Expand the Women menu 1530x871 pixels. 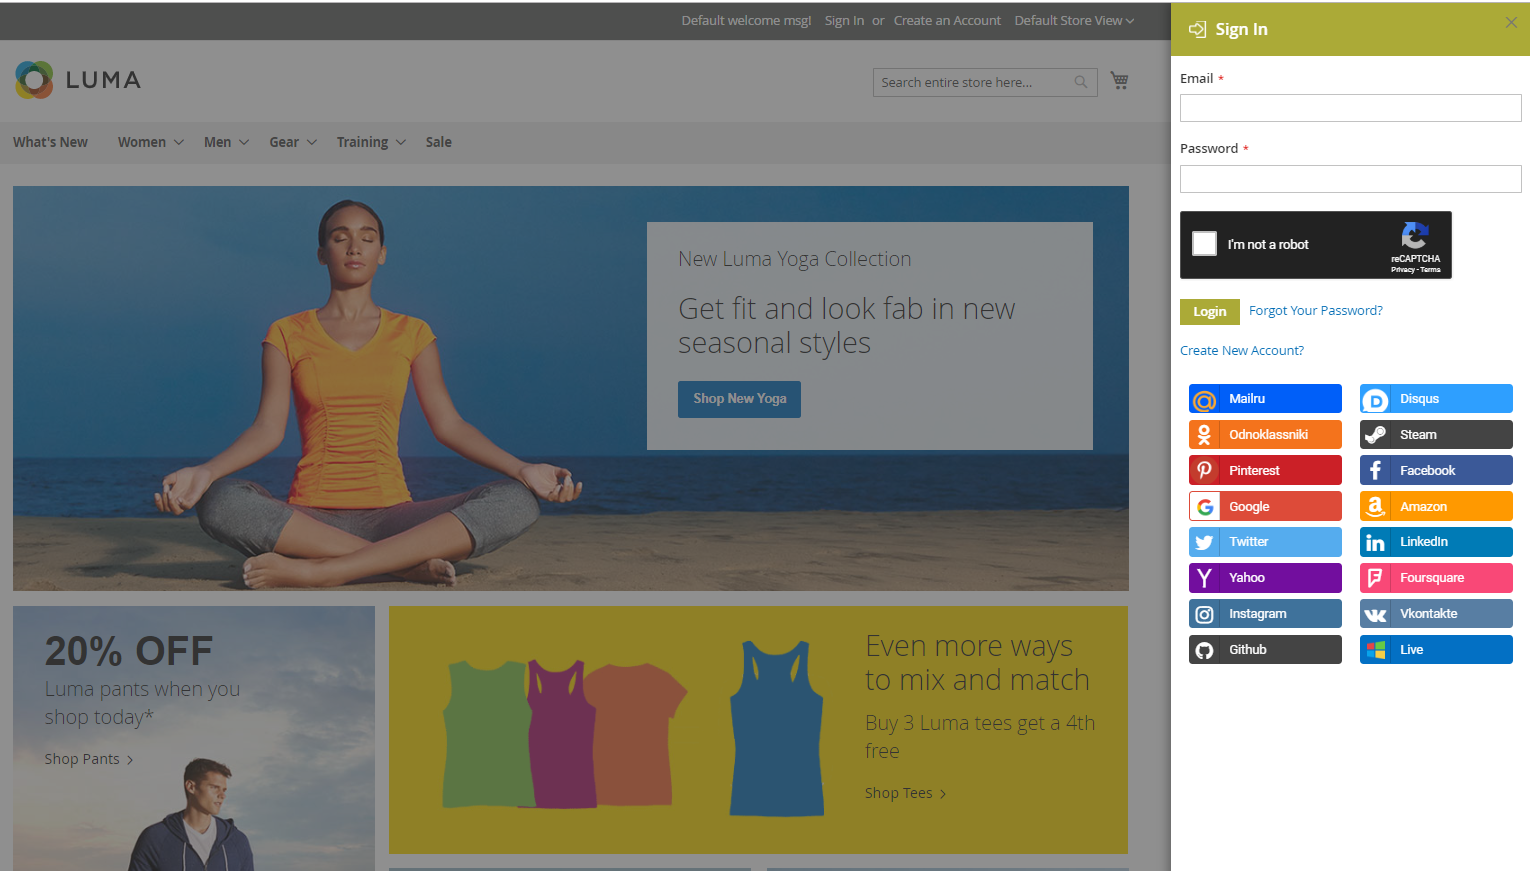tap(150, 142)
